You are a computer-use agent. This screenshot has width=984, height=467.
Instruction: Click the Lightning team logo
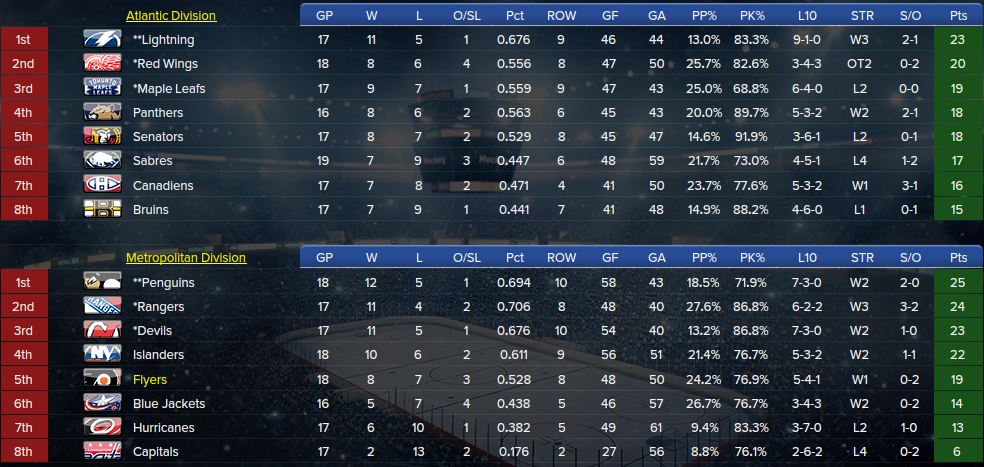tap(102, 40)
